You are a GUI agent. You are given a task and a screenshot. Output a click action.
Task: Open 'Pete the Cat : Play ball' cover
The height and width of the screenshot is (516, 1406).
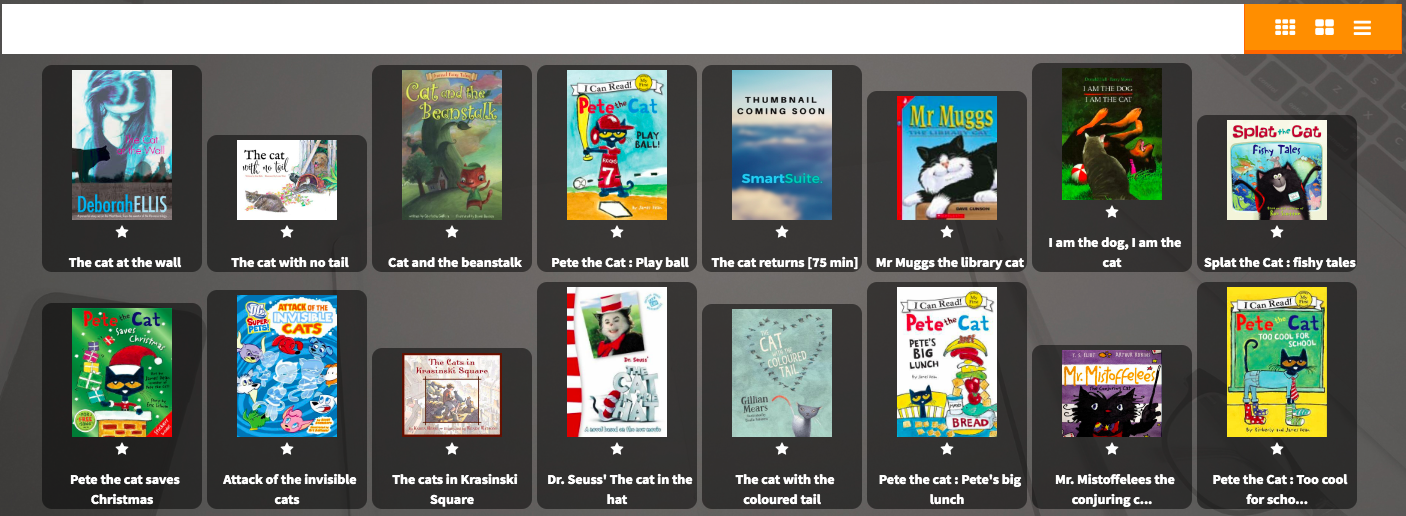[617, 145]
